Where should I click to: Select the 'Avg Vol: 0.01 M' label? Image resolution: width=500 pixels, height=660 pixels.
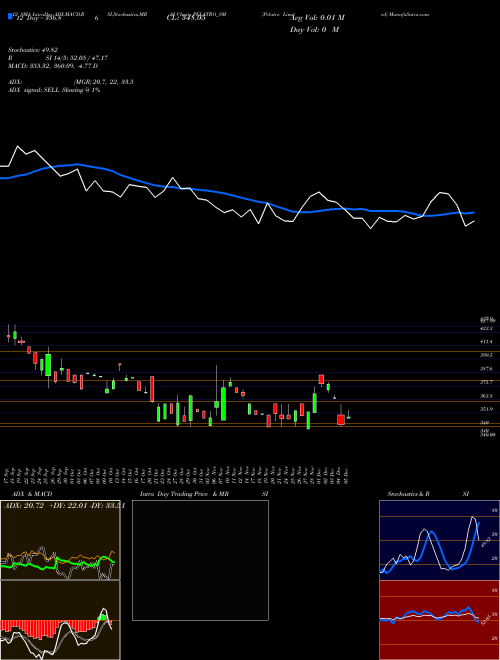(x=318, y=18)
